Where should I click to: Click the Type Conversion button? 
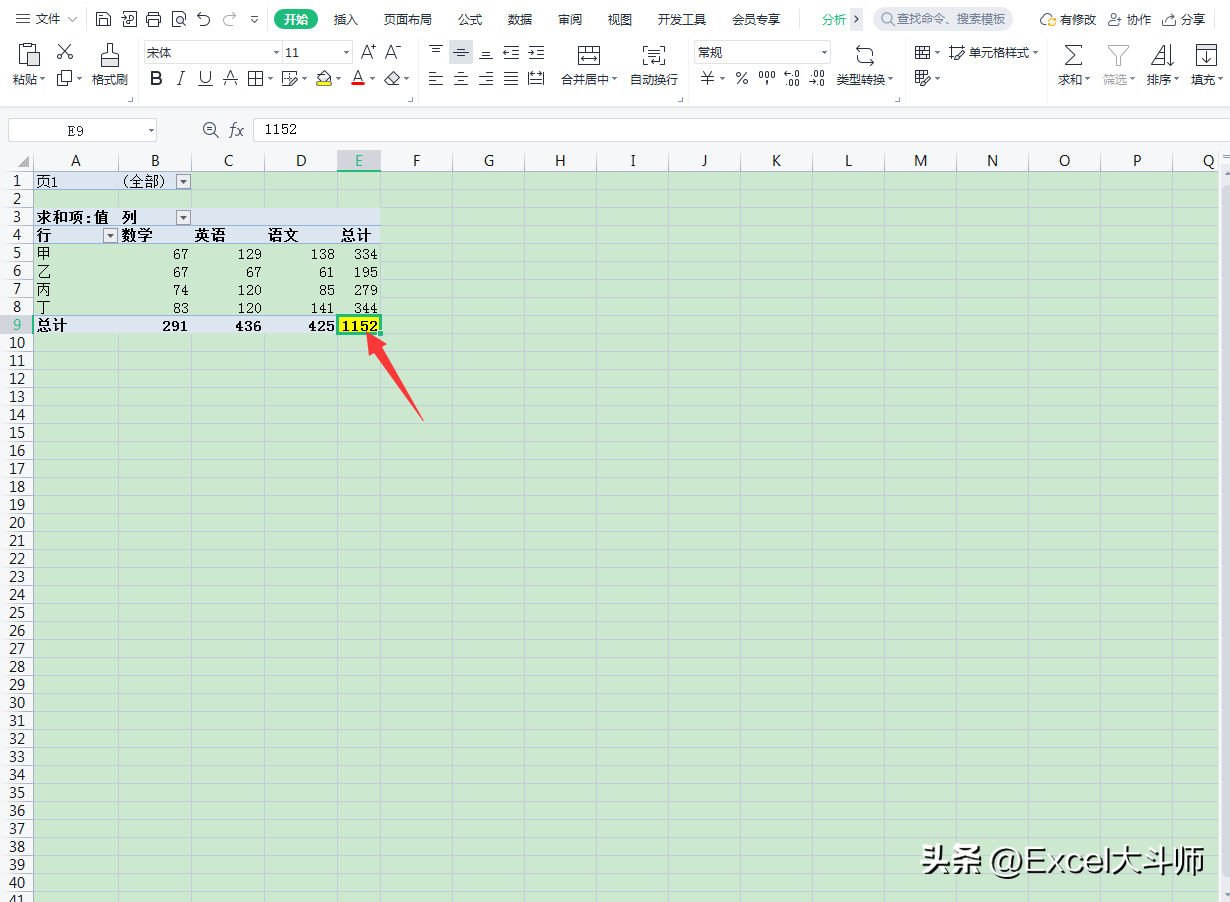865,64
